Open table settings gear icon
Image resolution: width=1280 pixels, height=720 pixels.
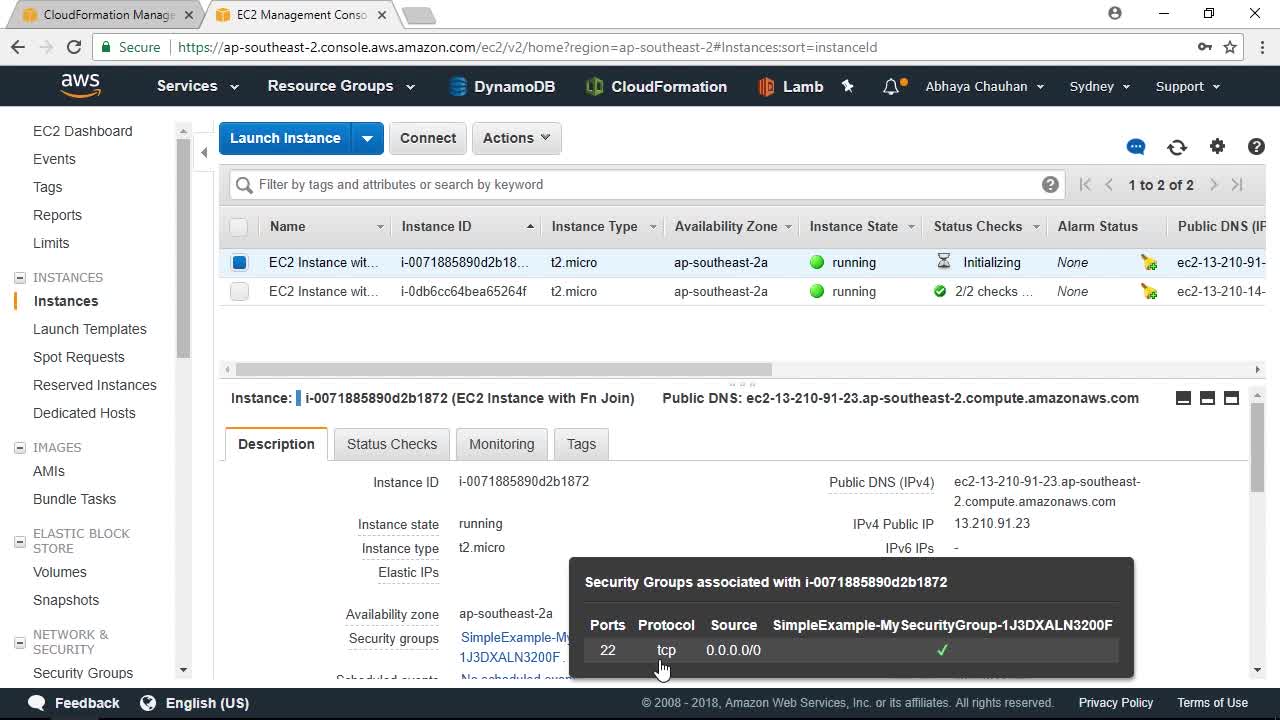click(1217, 147)
